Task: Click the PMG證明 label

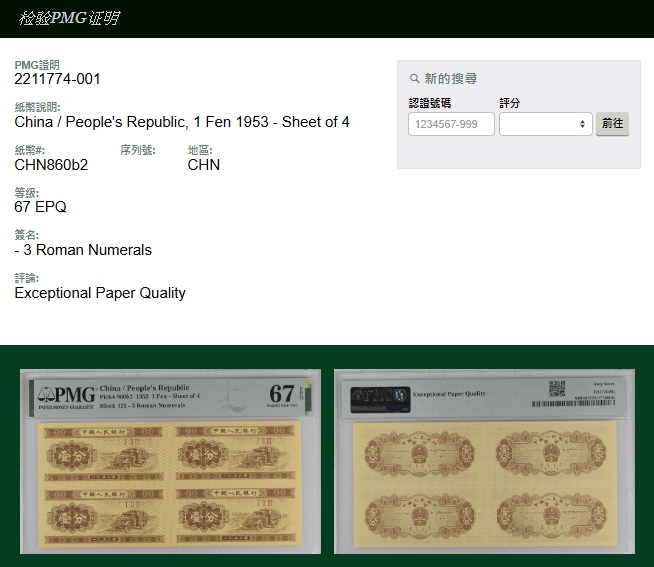Action: 37,65
